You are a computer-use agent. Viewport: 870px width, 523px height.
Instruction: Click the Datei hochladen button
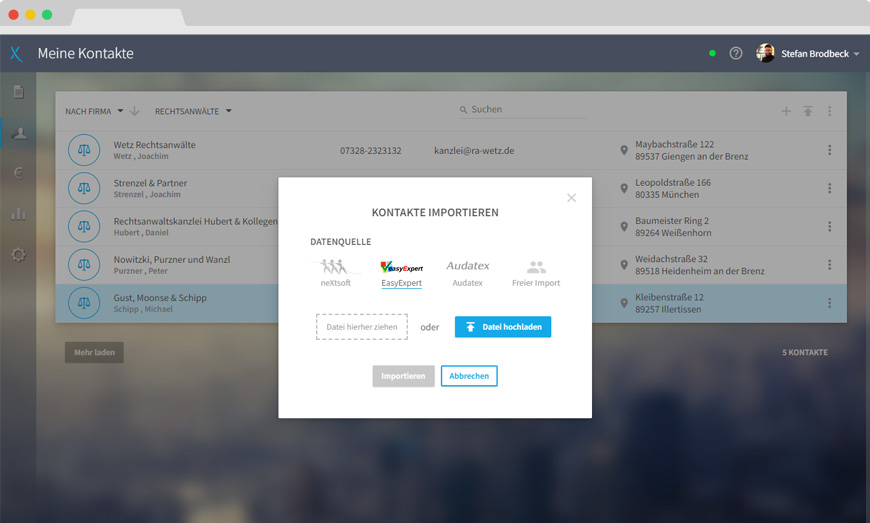[x=503, y=327]
